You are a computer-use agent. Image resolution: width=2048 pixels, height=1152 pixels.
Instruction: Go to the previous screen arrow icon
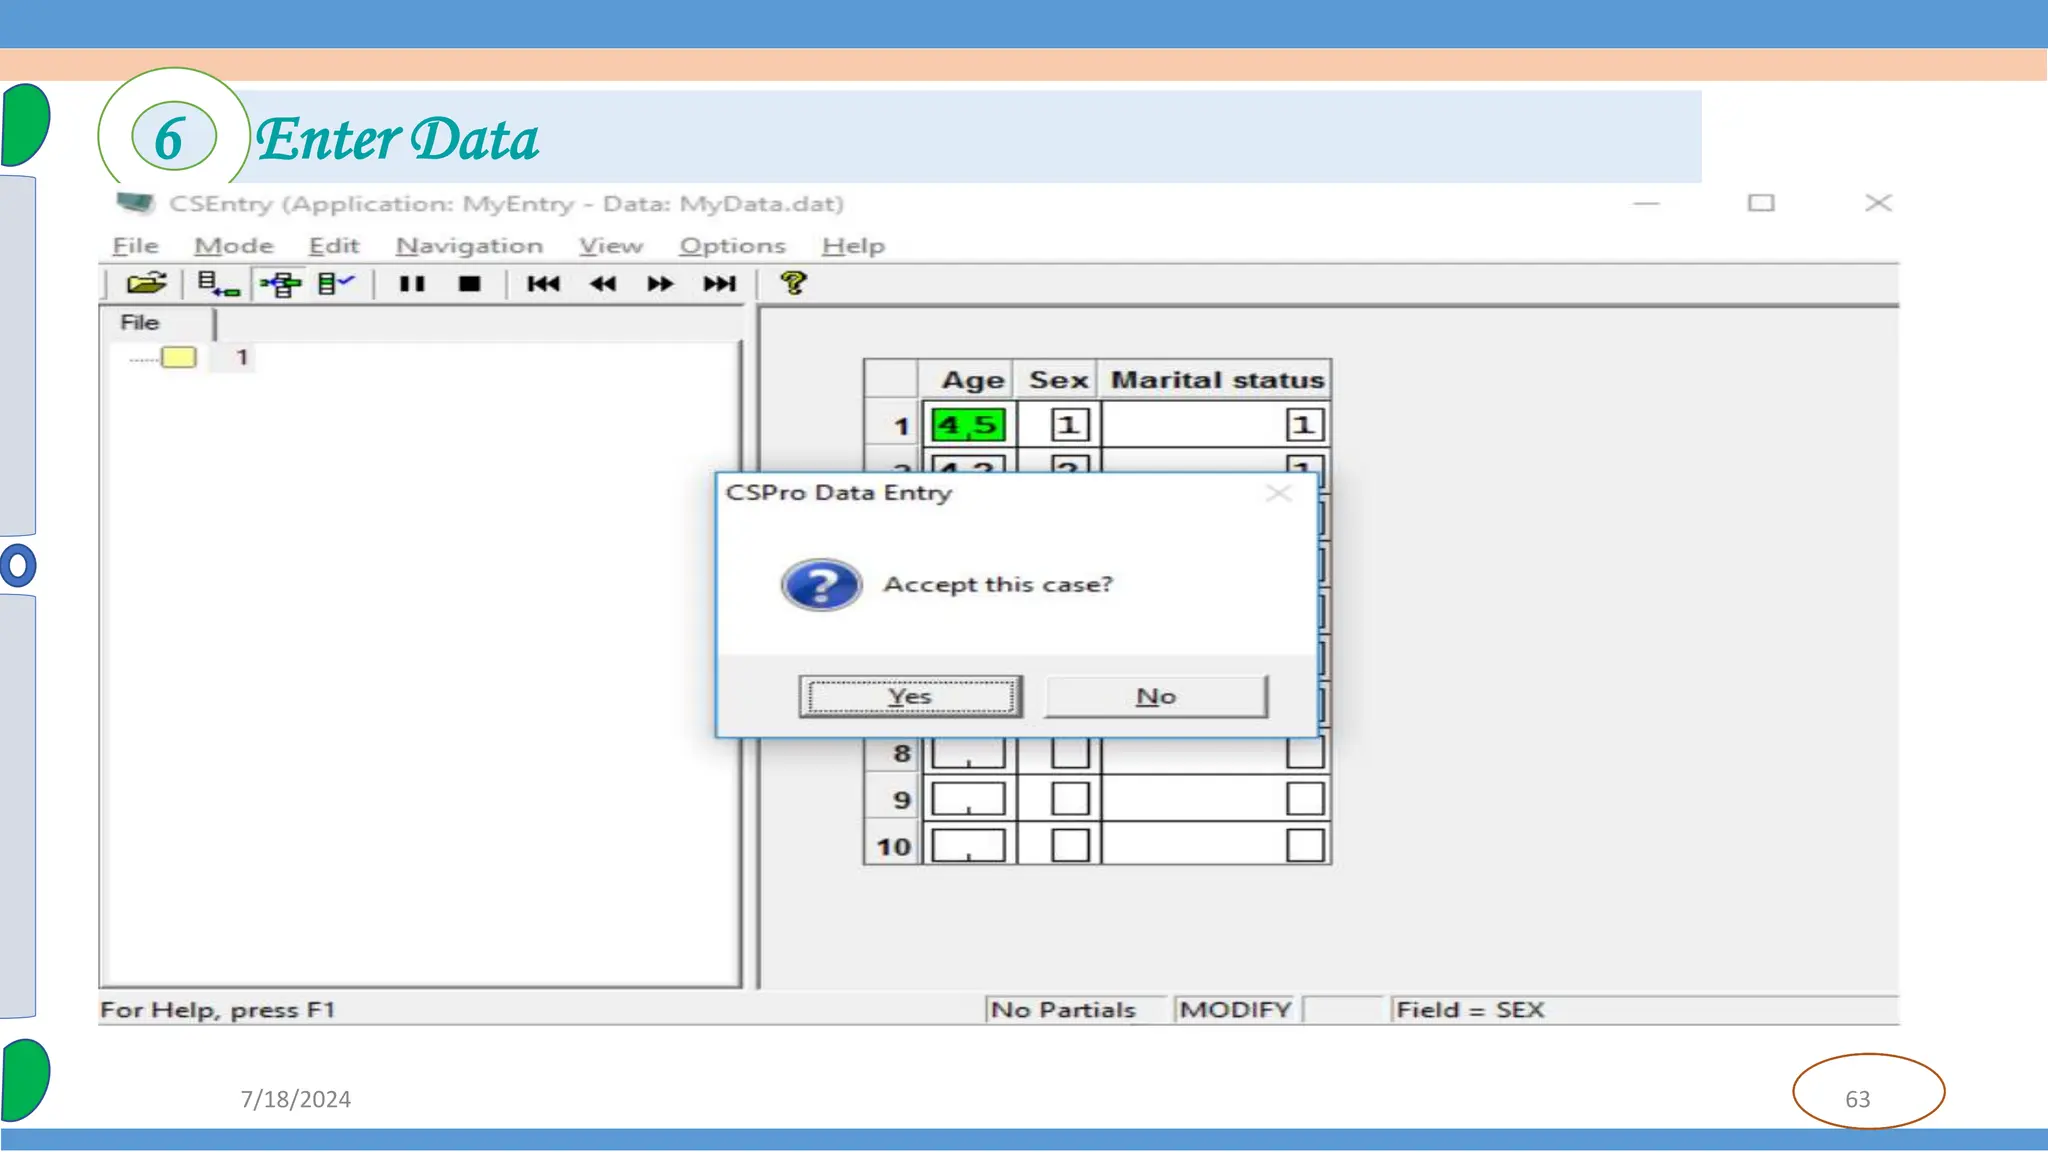click(x=603, y=284)
